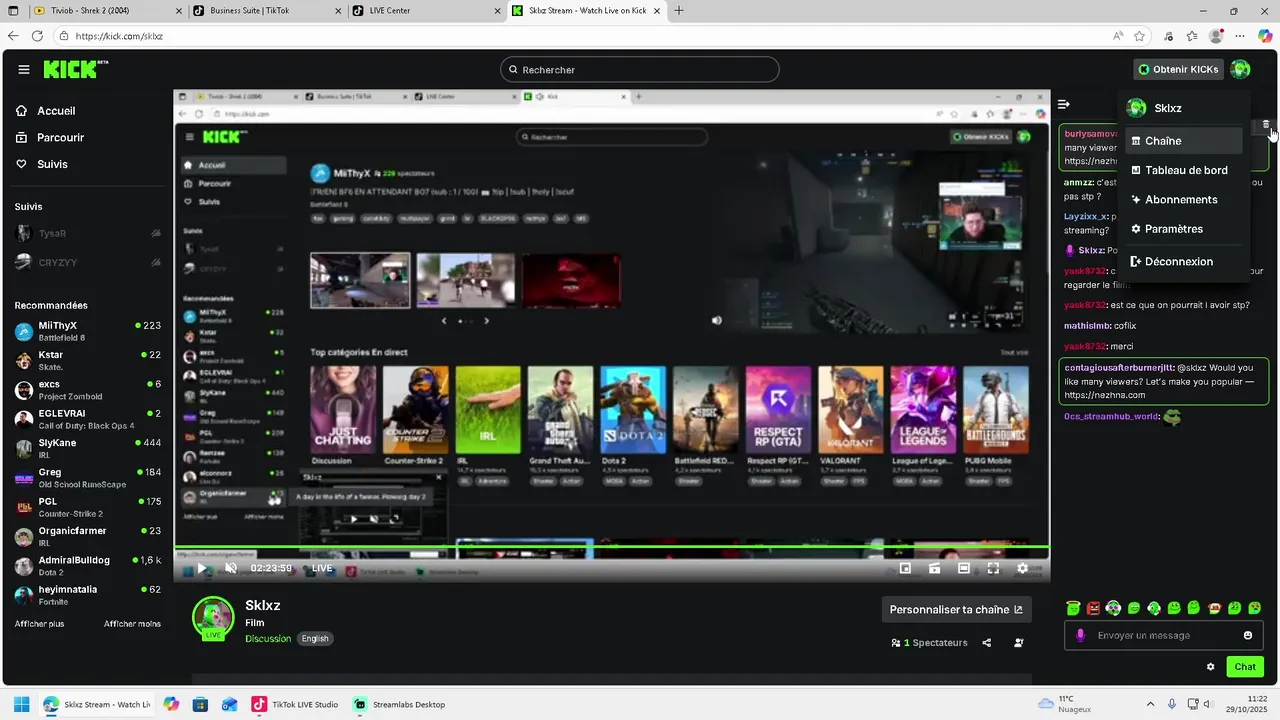1280x720 pixels.
Task: Refresh the browser page
Action: (x=37, y=36)
